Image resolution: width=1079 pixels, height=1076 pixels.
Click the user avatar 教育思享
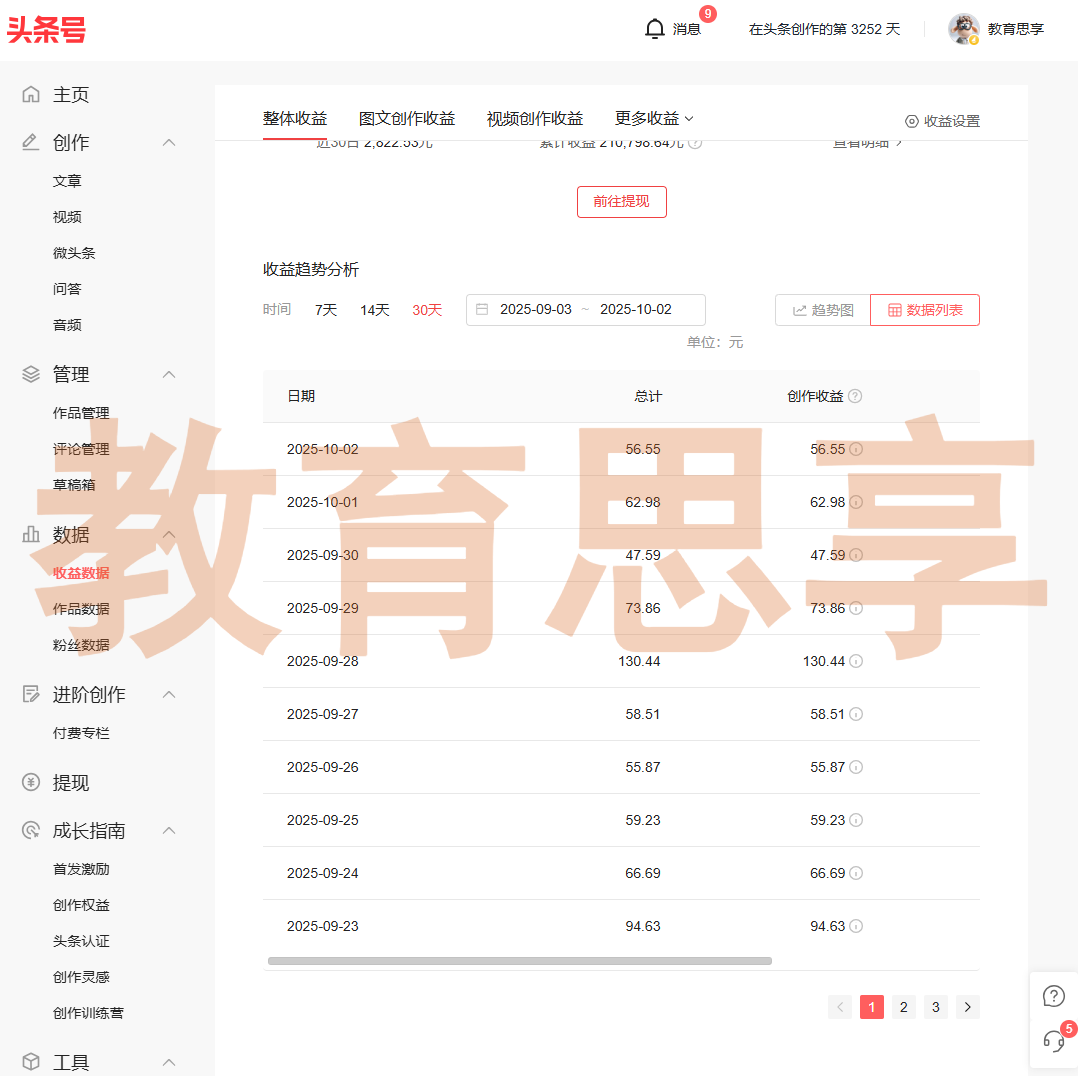(x=964, y=29)
